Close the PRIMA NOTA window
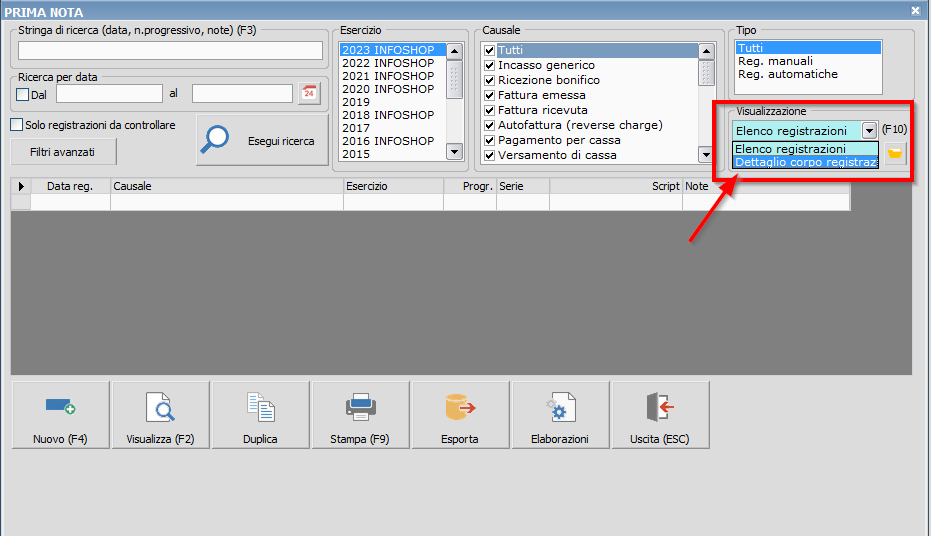Screen dimensions: 931x536 tap(915, 11)
